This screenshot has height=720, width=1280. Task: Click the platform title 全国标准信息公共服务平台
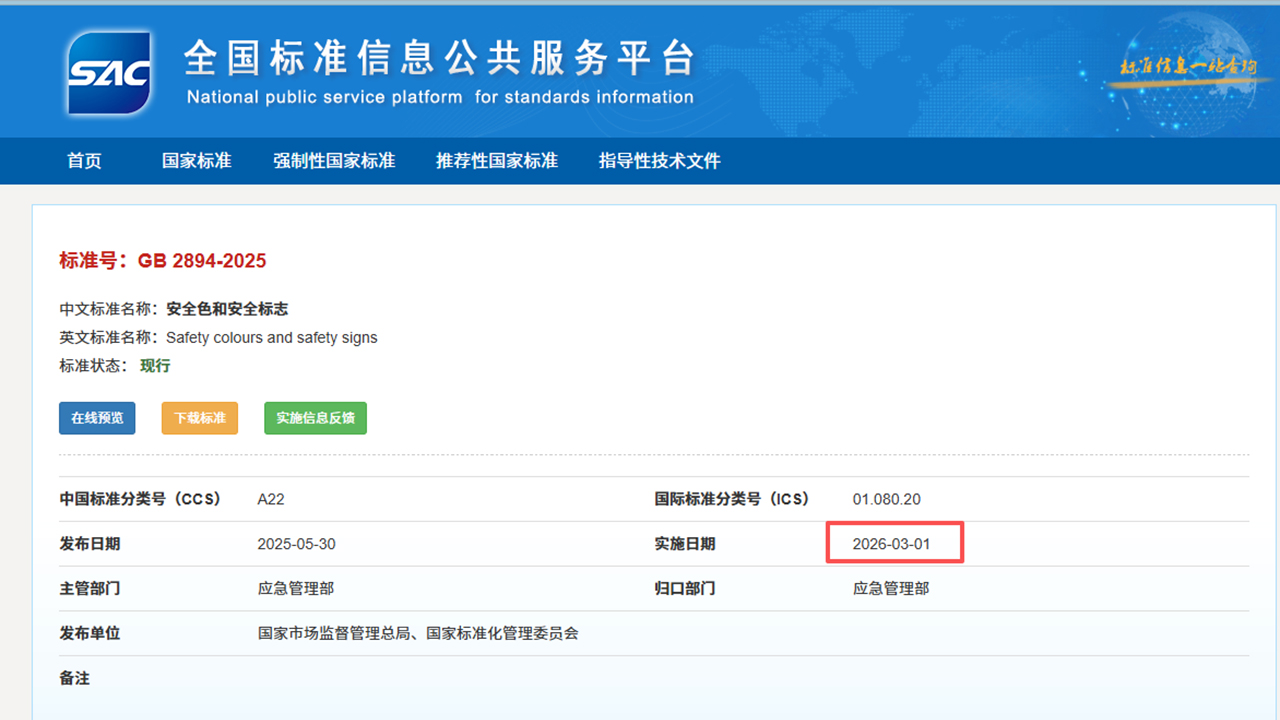tap(439, 60)
